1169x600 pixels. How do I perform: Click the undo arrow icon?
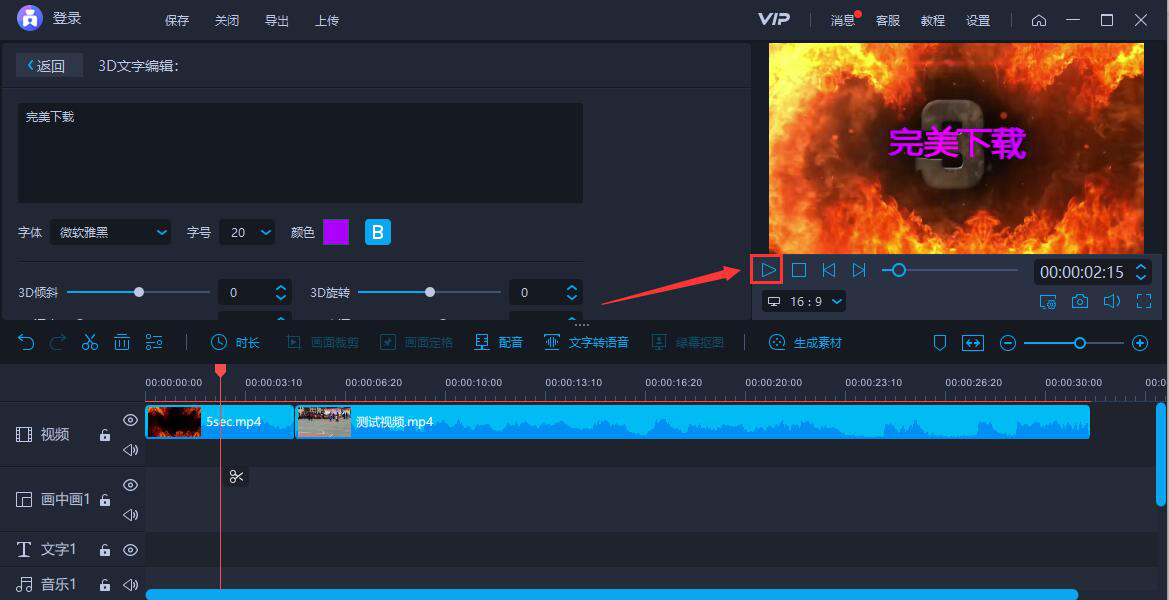[26, 342]
